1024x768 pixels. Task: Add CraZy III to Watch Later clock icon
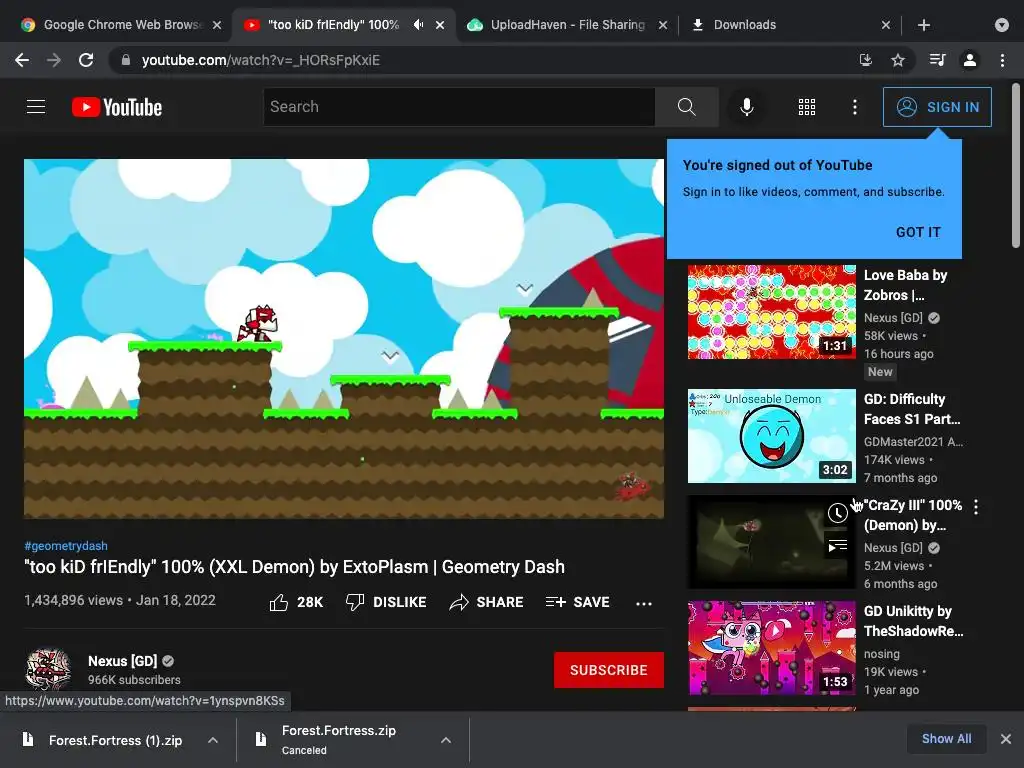(x=837, y=513)
